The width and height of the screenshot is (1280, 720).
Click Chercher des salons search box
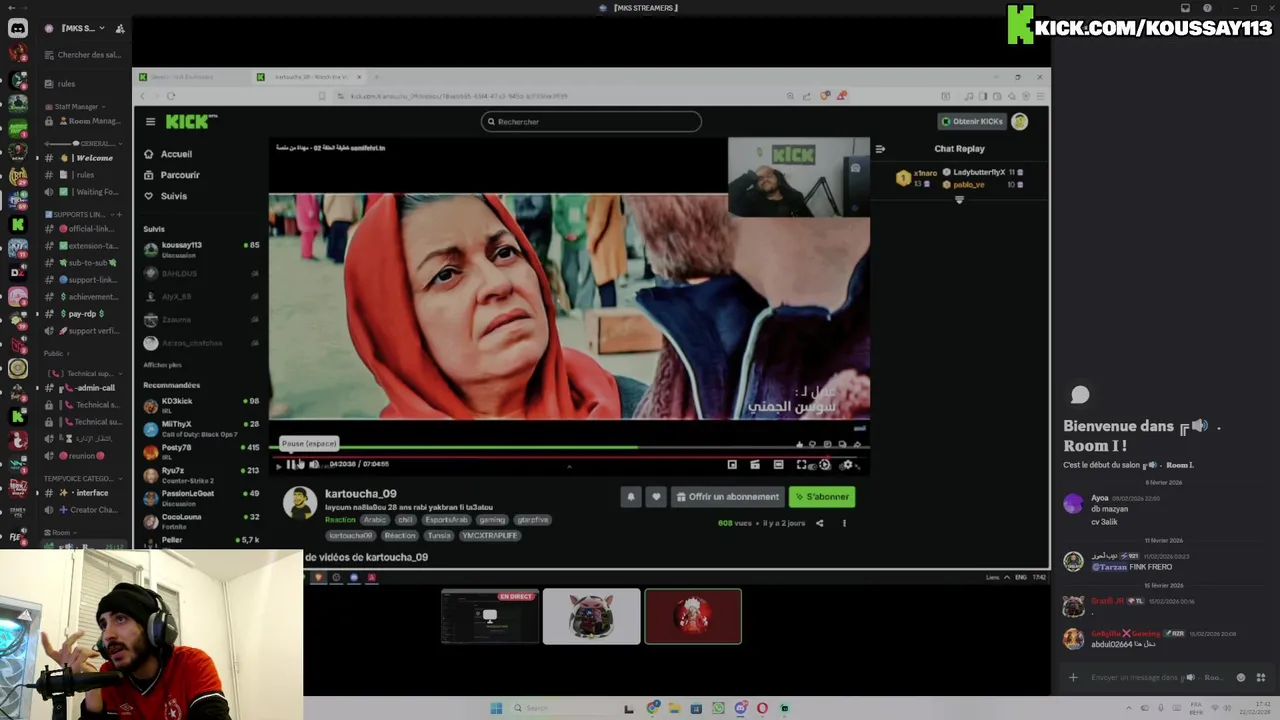(84, 55)
